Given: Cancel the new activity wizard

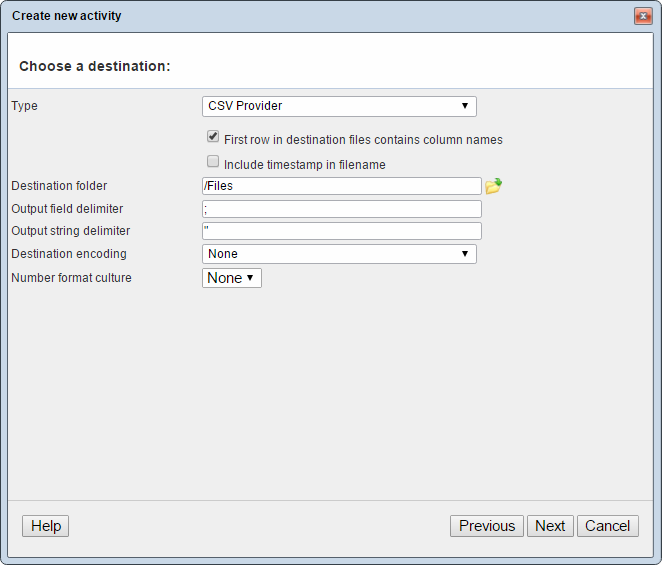Looking at the screenshot, I should pos(608,526).
